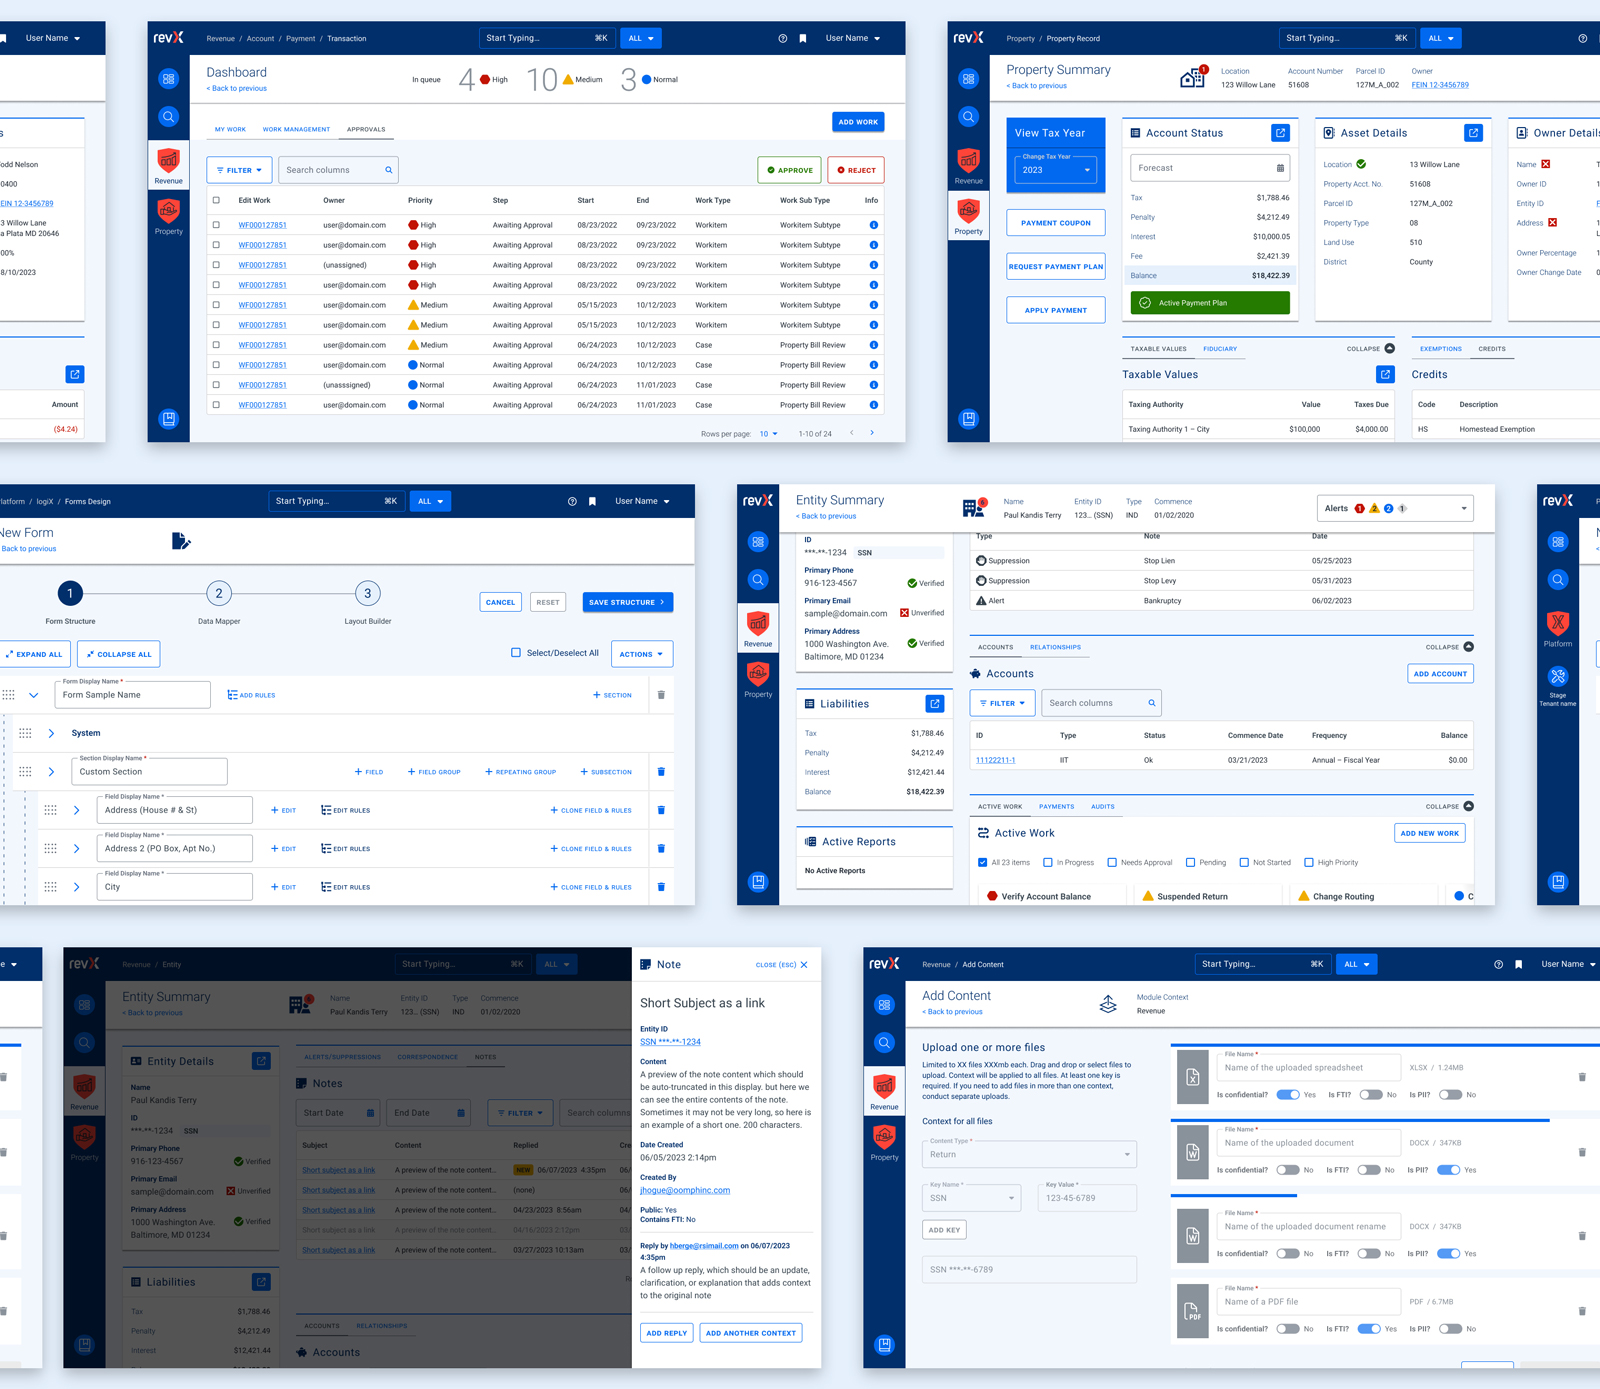Click save icon in Add Content sidebar
Image resolution: width=1600 pixels, height=1389 pixels.
(884, 1345)
